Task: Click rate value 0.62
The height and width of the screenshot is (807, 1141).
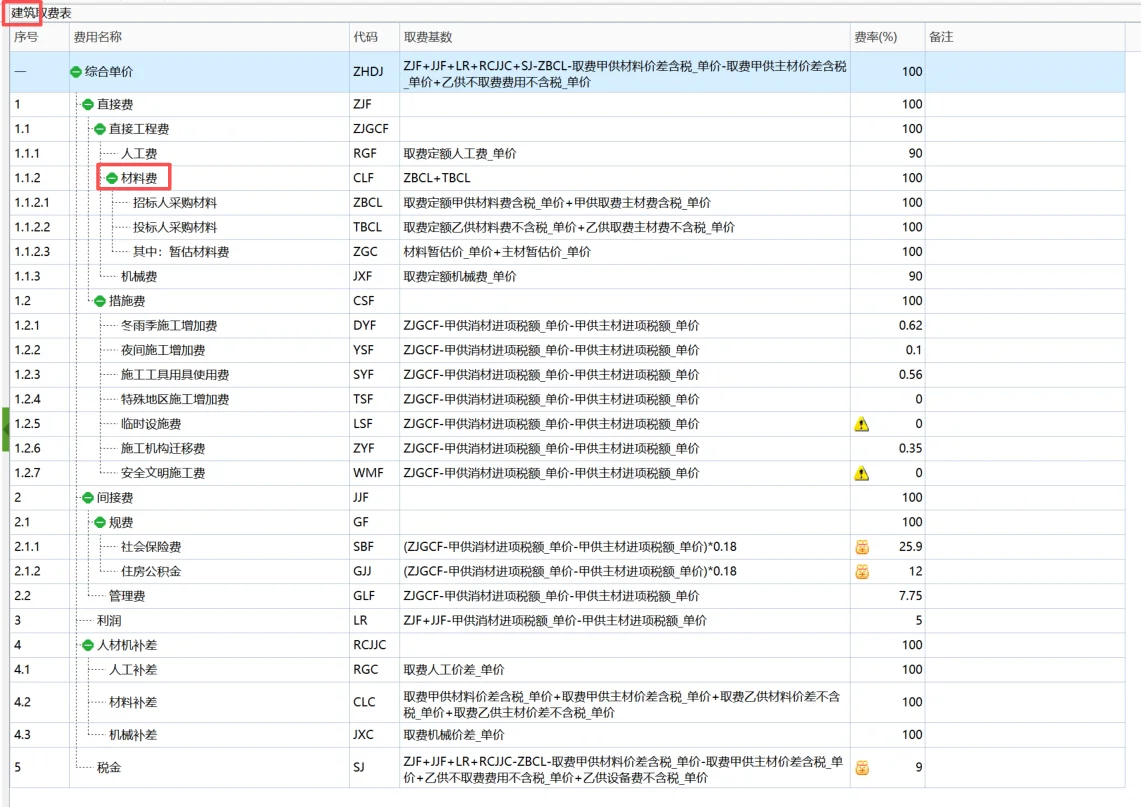Action: [x=910, y=325]
